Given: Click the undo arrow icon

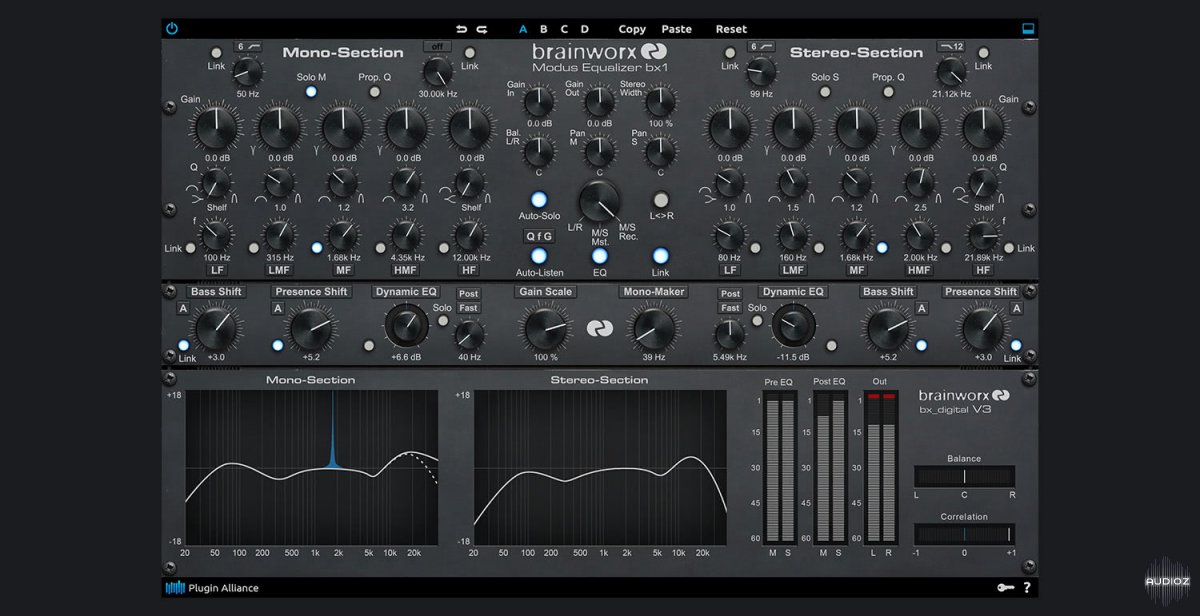Looking at the screenshot, I should 462,29.
